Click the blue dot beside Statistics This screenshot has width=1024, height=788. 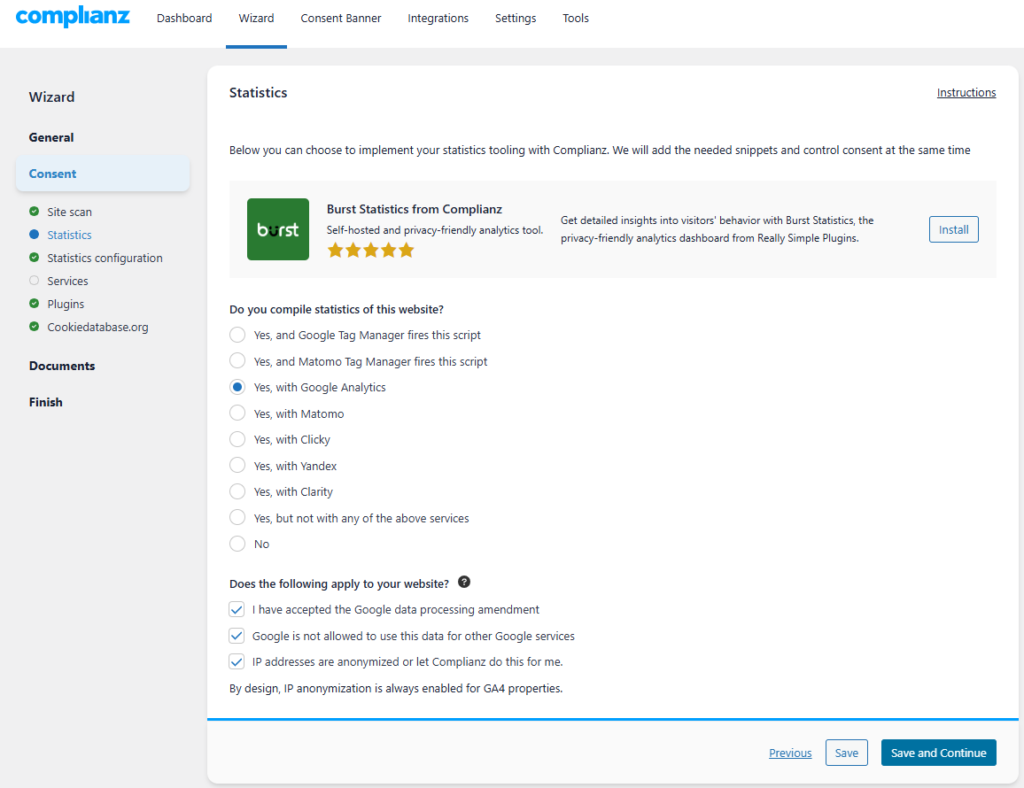[34, 234]
